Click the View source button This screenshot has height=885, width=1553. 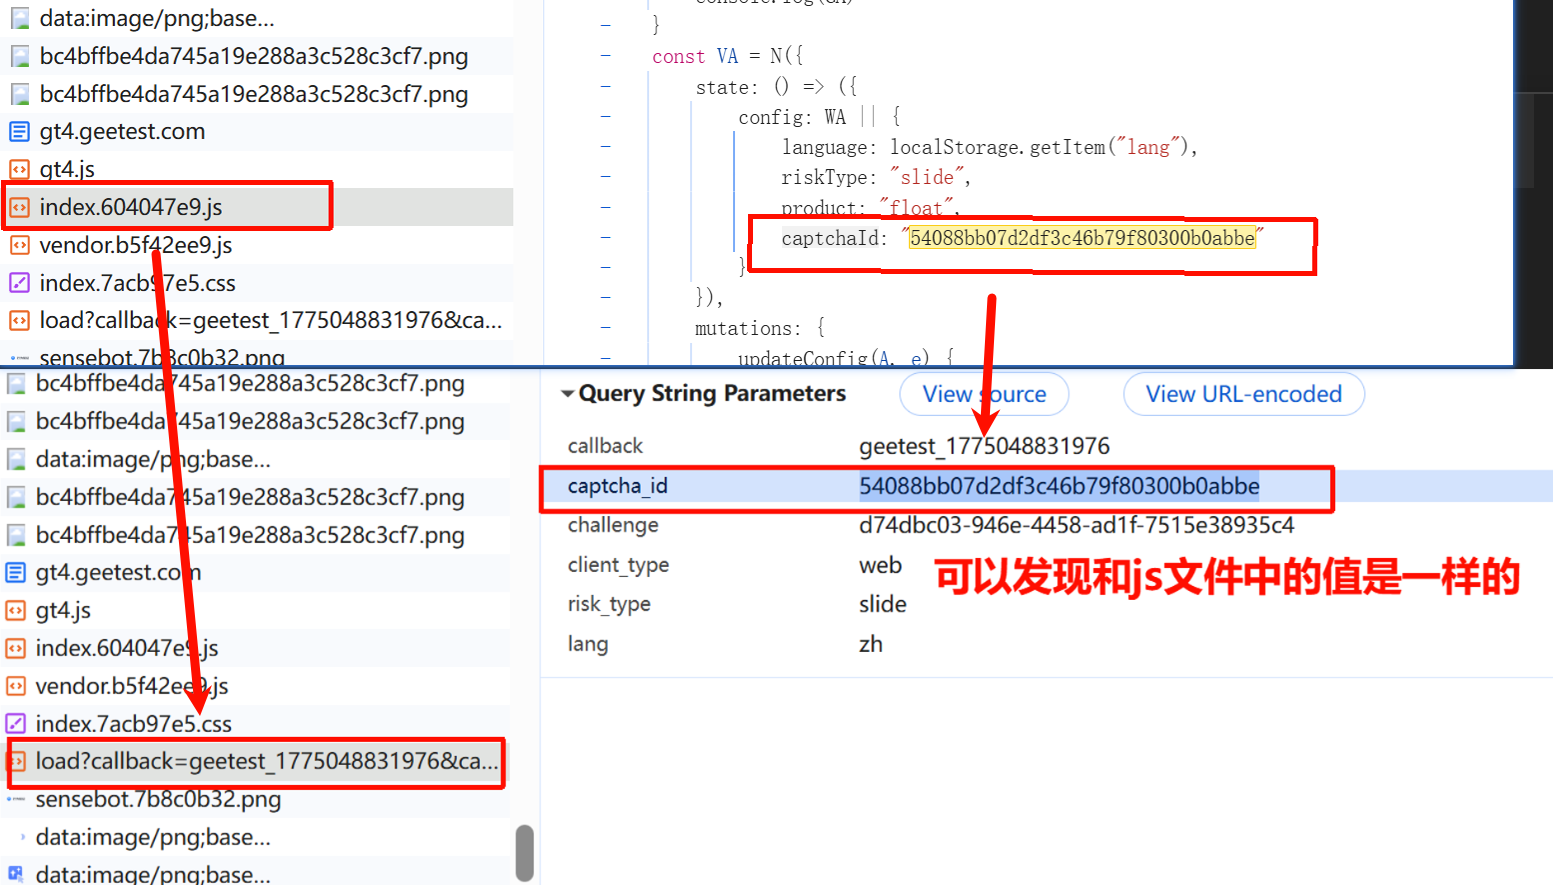click(984, 394)
